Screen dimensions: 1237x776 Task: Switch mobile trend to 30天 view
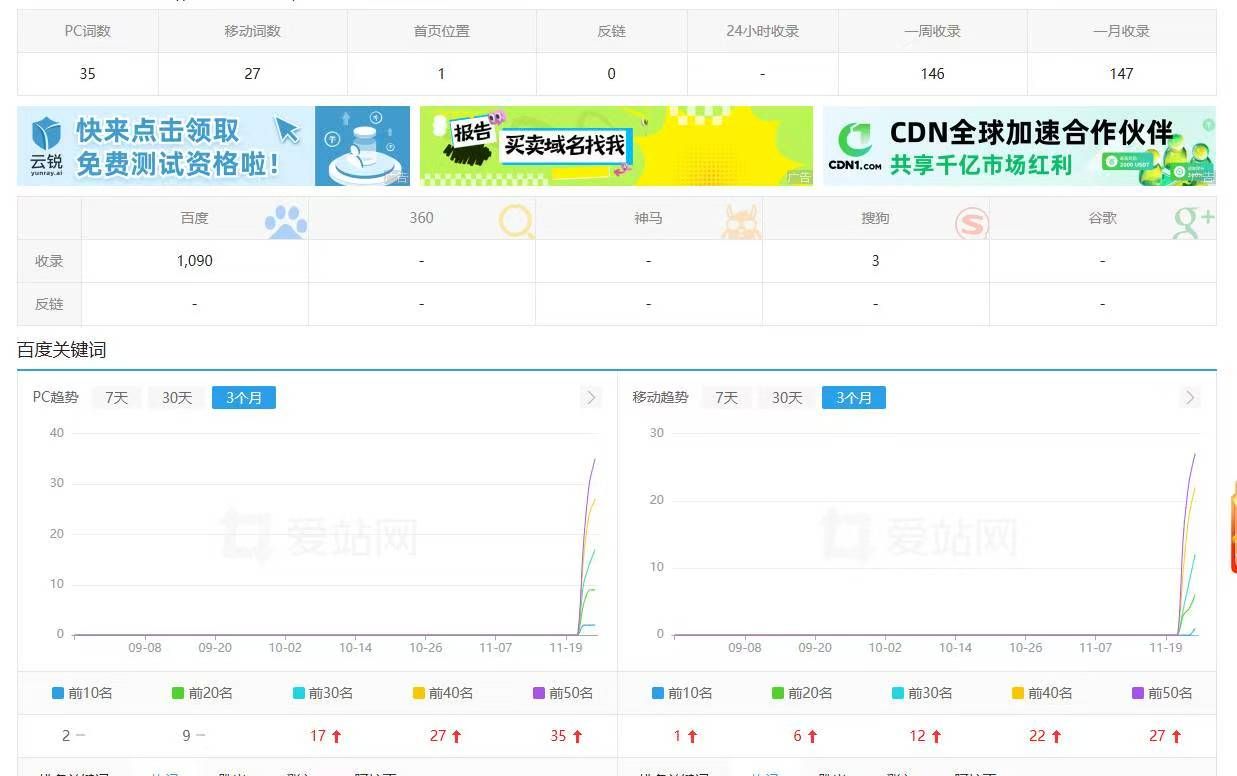click(x=785, y=397)
